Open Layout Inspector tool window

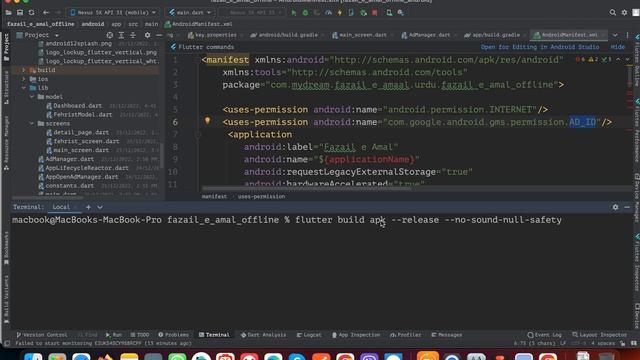(599, 335)
